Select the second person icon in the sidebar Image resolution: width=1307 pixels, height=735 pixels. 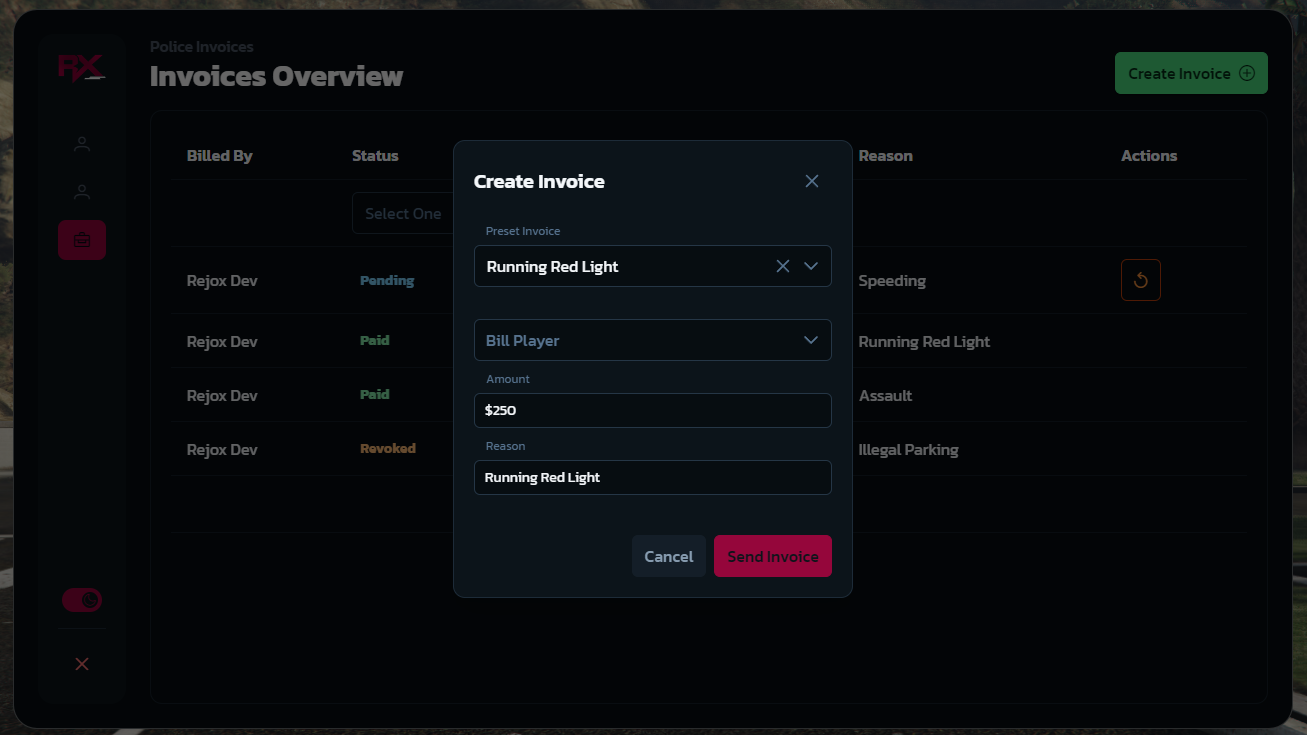(81, 191)
